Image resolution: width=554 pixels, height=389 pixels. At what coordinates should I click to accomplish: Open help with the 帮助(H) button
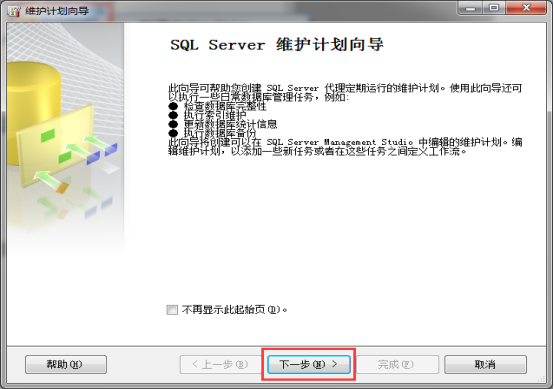[66, 364]
